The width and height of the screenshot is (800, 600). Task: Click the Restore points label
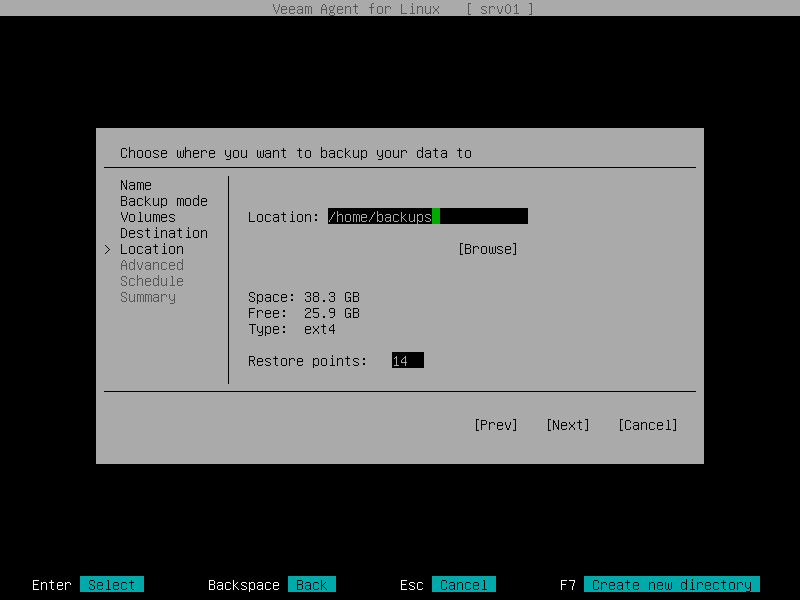pos(308,361)
